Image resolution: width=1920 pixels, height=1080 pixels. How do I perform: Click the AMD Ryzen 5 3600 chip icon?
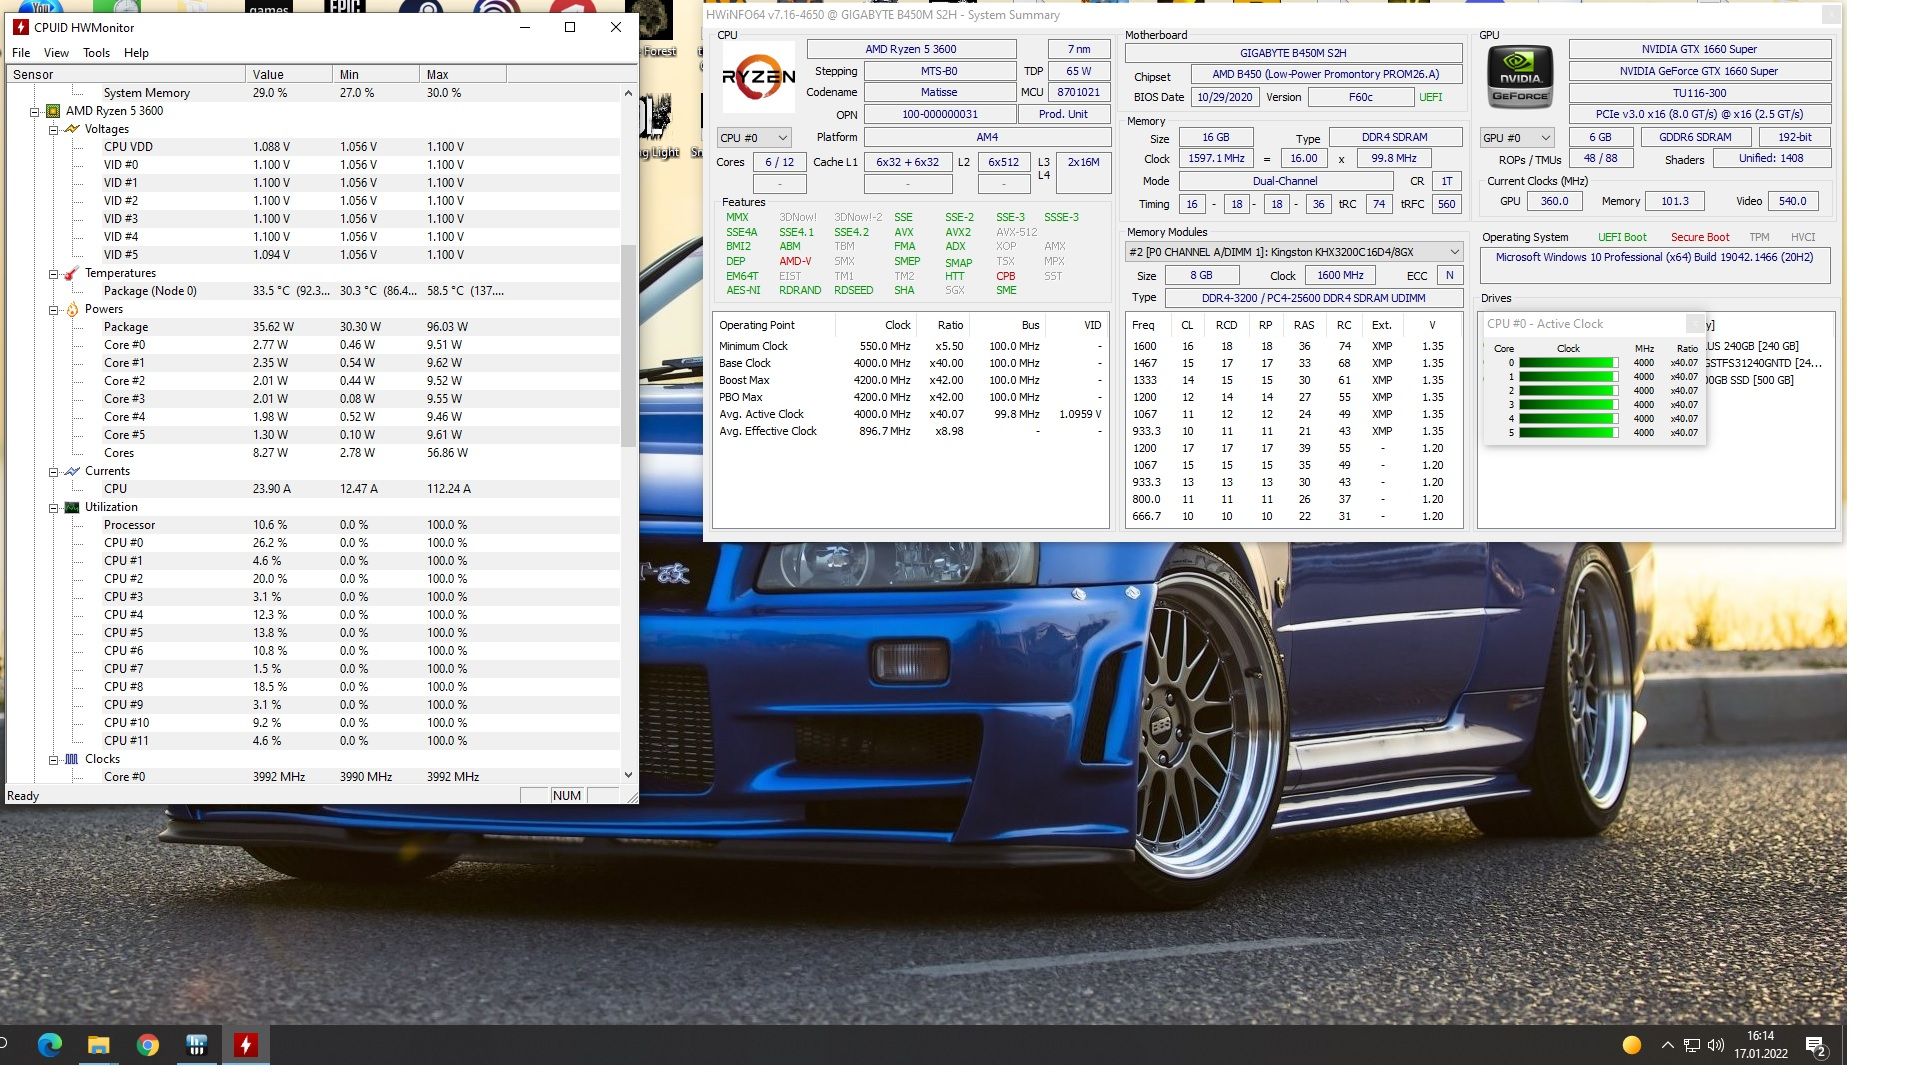[53, 111]
